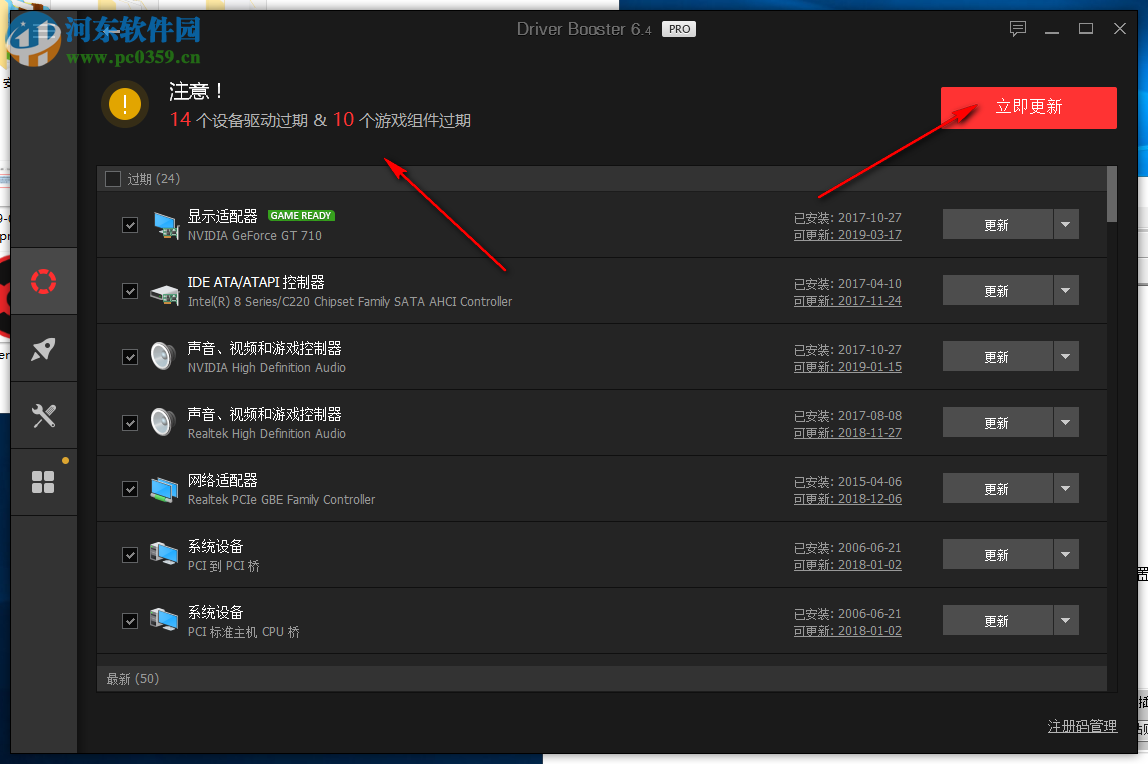Uncheck the PCI 标准主机 CPU 桥 checkbox
Image resolution: width=1148 pixels, height=764 pixels.
pos(130,621)
